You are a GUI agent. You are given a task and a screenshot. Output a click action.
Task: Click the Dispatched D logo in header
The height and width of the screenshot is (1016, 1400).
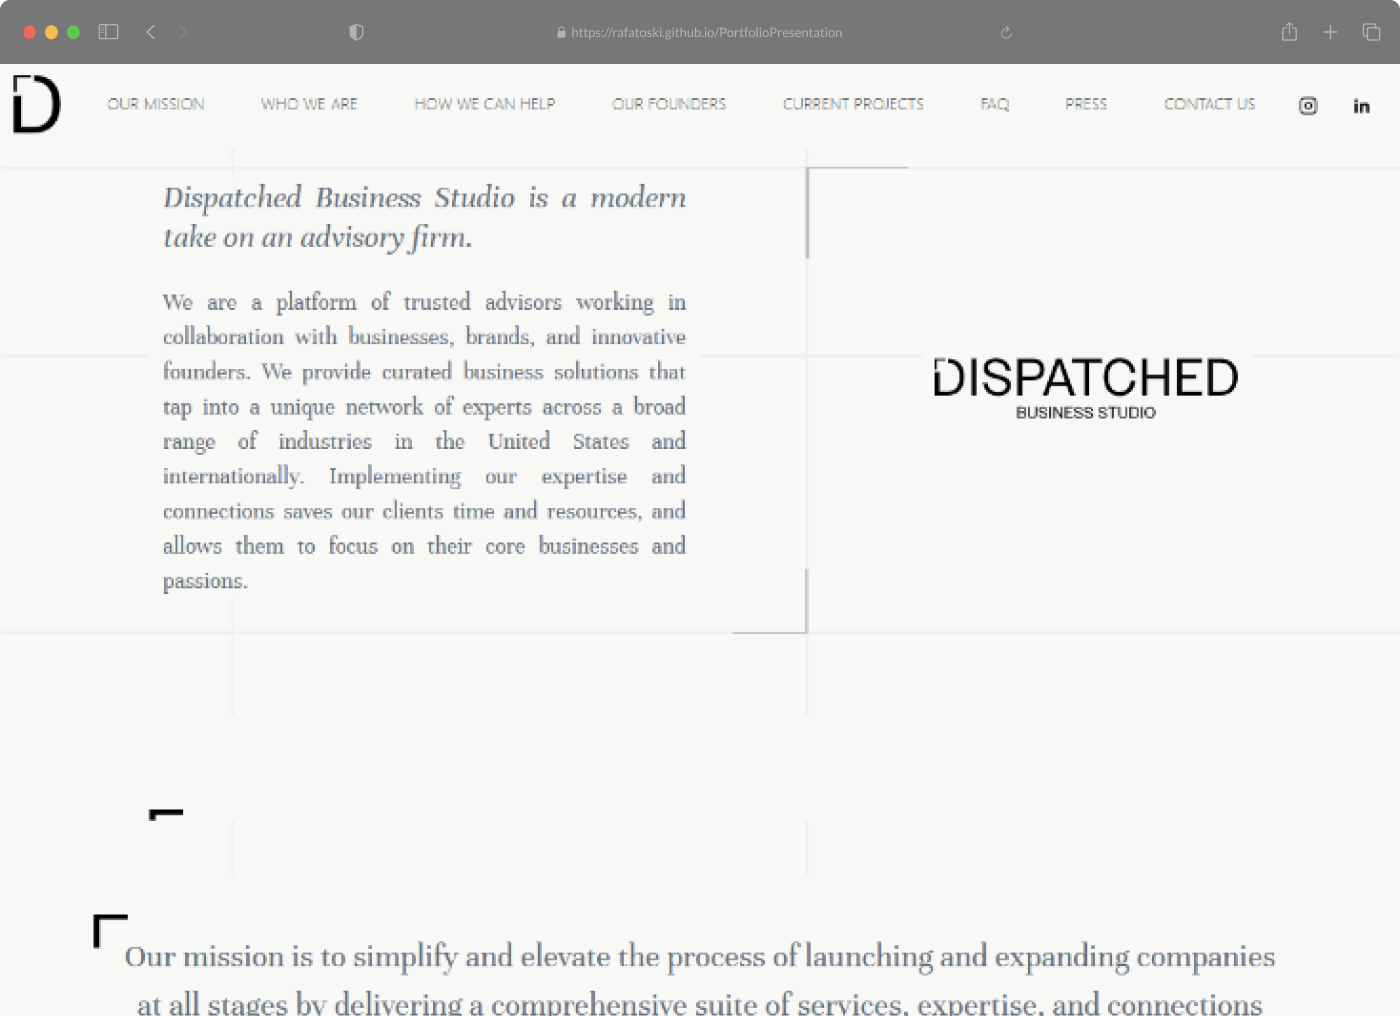coord(37,104)
